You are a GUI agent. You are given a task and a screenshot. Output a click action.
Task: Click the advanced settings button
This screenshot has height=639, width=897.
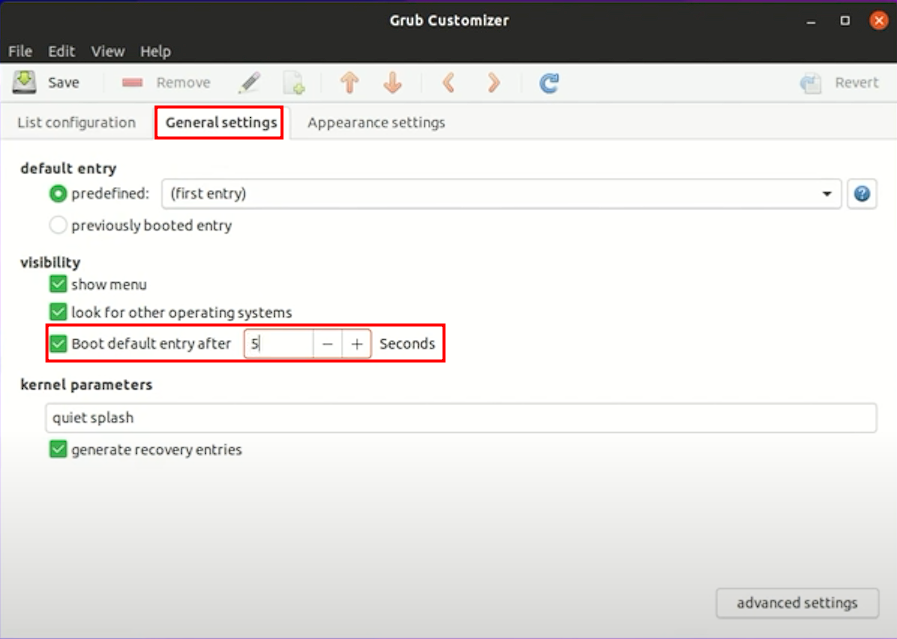[x=797, y=603]
